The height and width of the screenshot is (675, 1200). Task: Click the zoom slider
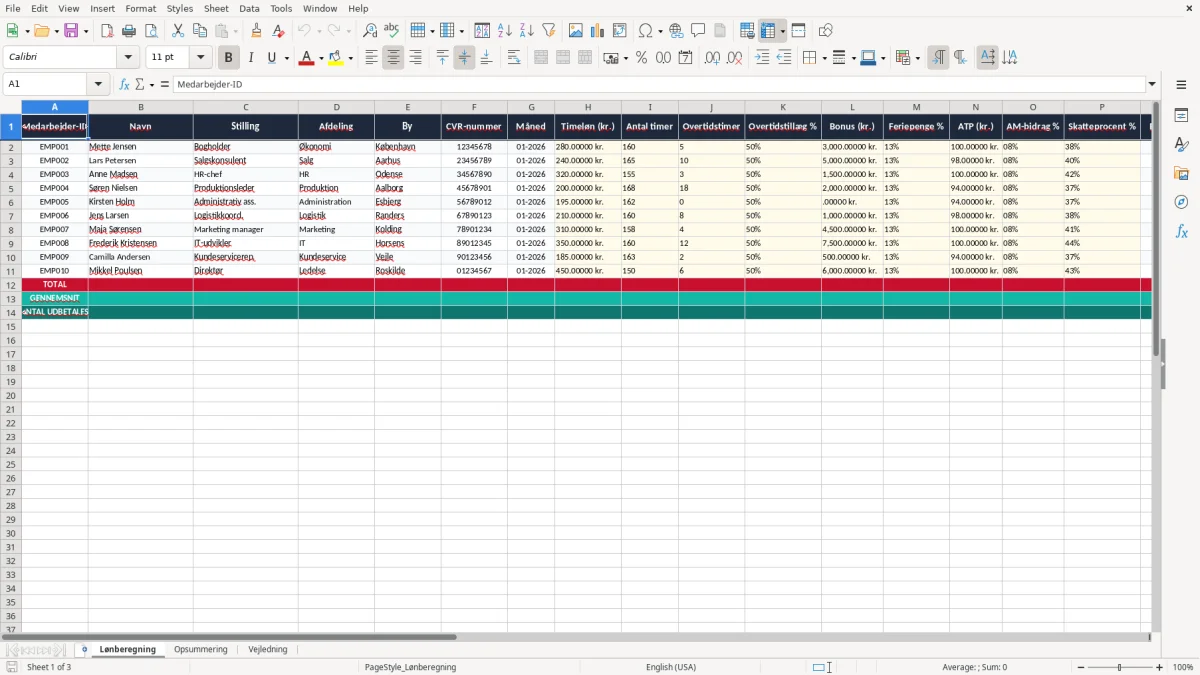click(x=1120, y=667)
